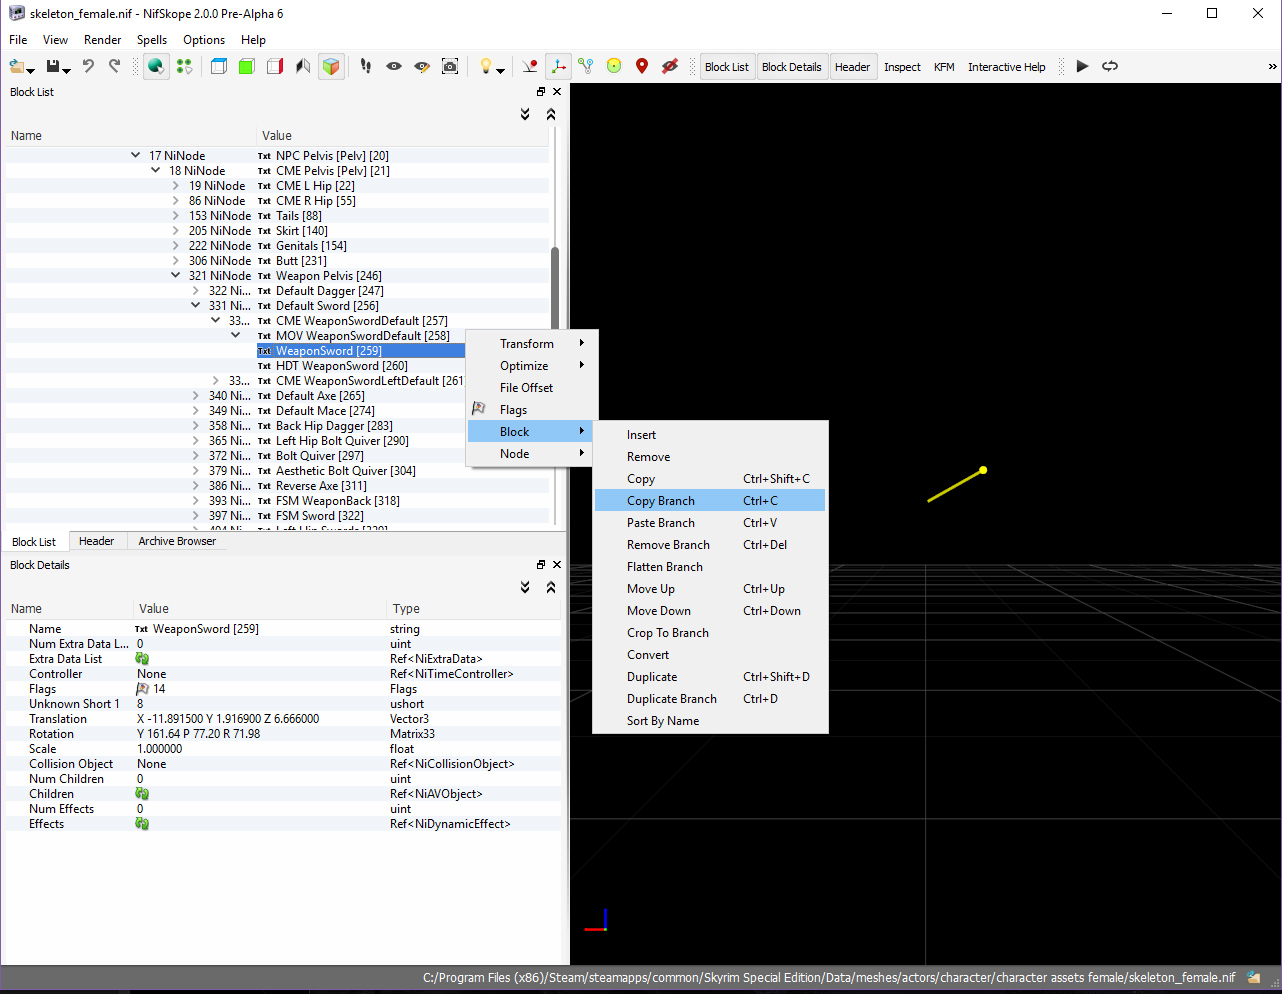
Task: Switch to the red-sided cube view
Action: (275, 67)
